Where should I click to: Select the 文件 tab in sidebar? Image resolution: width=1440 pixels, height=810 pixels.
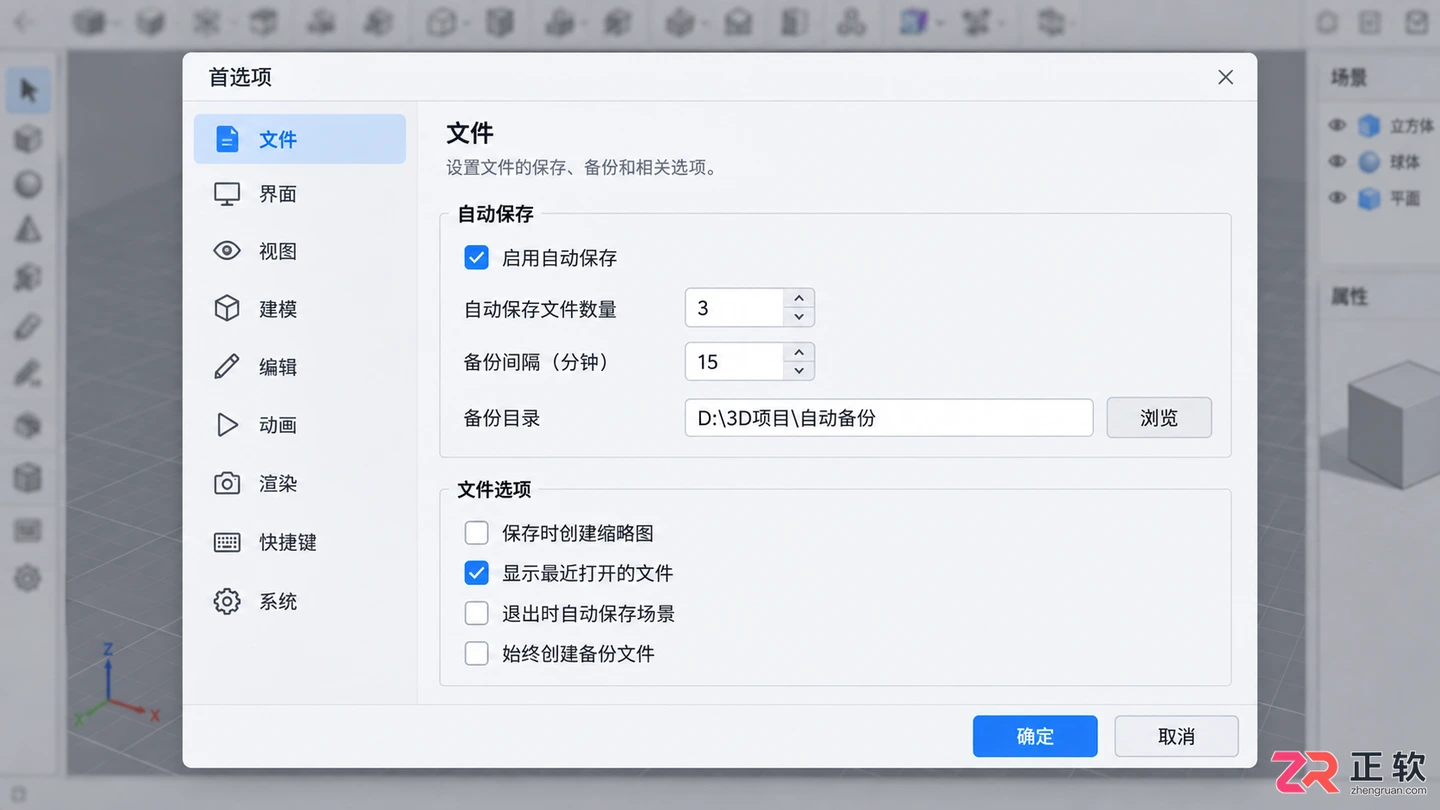[x=299, y=139]
